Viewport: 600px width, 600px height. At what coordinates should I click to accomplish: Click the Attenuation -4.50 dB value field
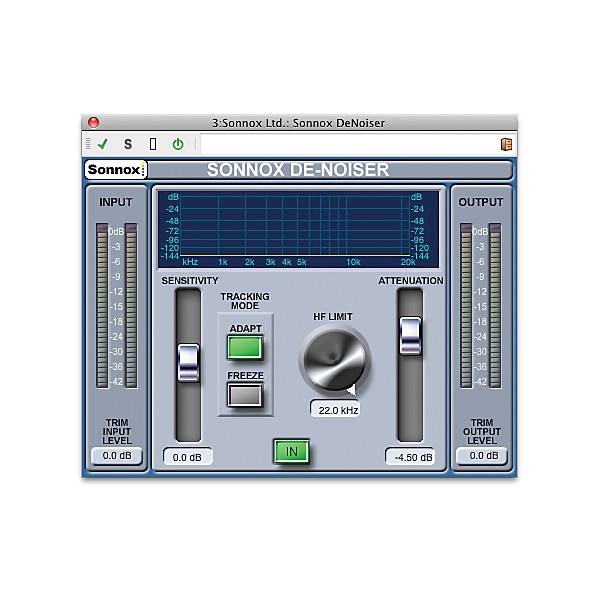(x=410, y=457)
